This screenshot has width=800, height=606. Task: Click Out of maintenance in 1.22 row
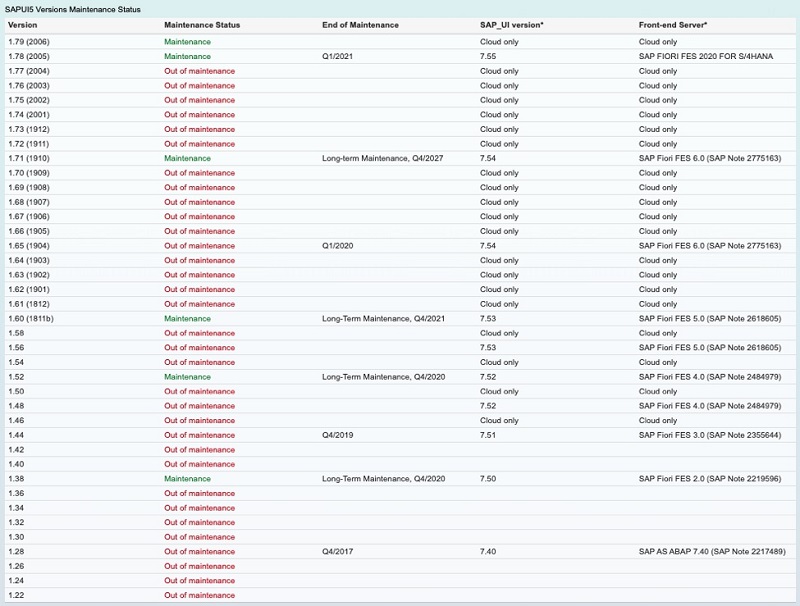pyautogui.click(x=199, y=595)
